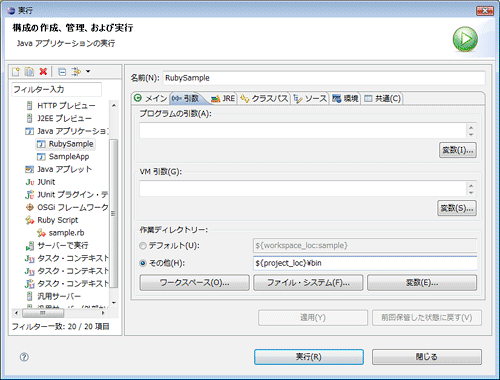Click the ワークスペース(O)... button
This screenshot has height=380, width=500.
point(194,283)
